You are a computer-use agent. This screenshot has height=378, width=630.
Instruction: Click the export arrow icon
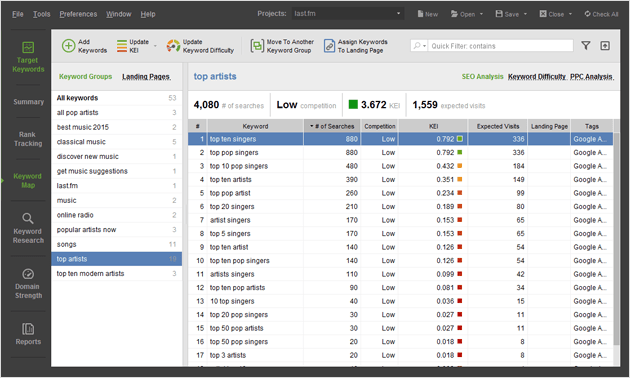(x=605, y=46)
